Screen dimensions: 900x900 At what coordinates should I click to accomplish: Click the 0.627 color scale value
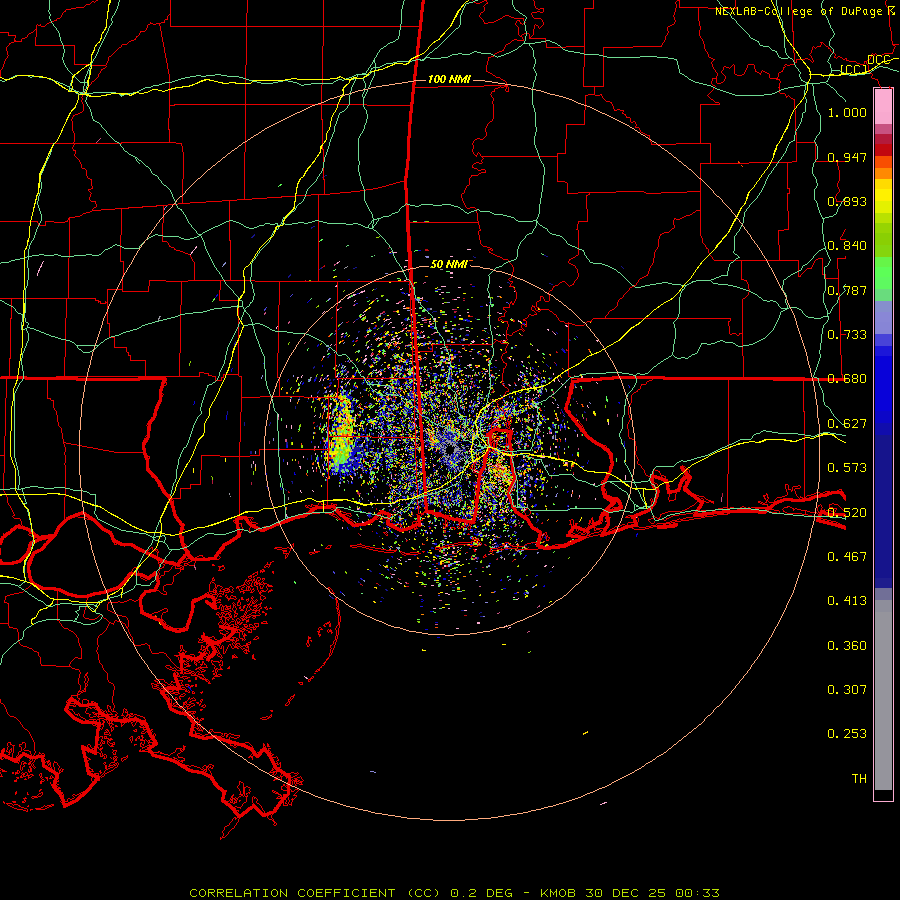coord(847,423)
